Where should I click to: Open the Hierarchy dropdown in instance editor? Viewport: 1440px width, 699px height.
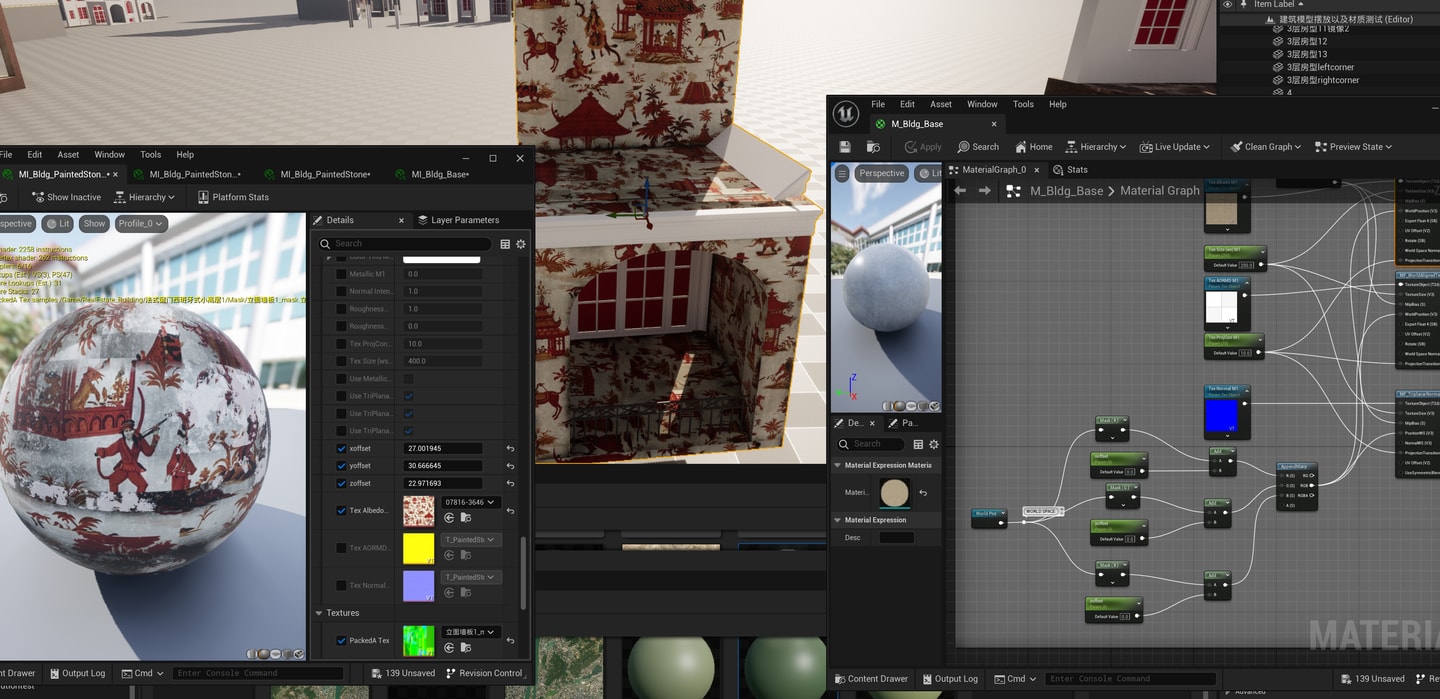click(x=145, y=197)
